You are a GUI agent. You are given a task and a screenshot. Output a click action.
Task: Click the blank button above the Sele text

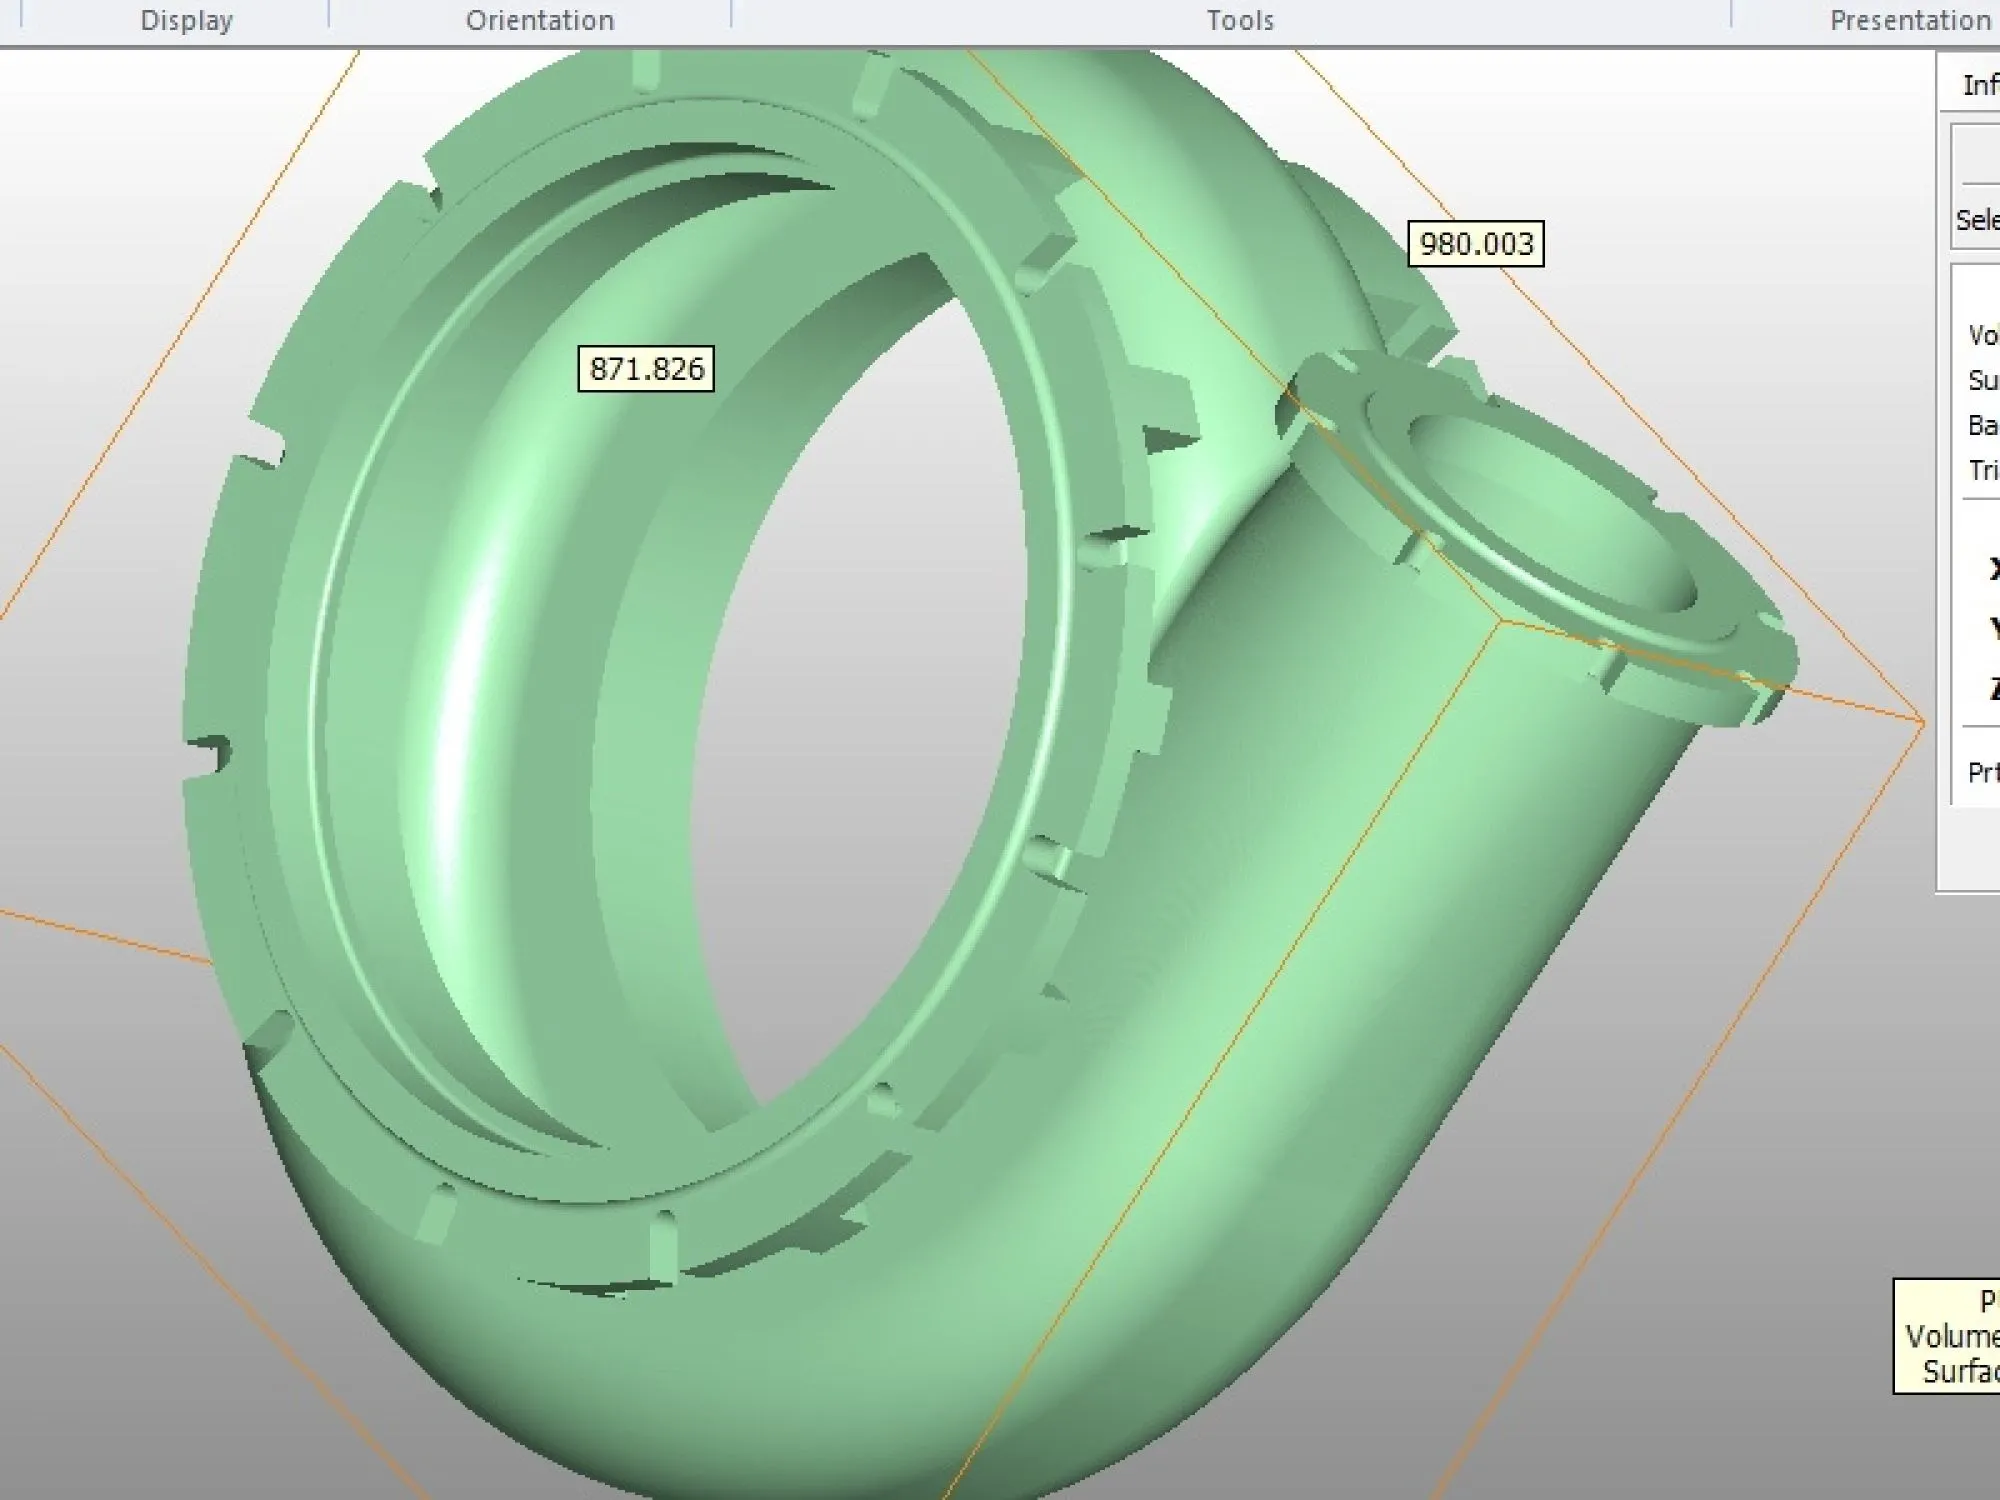(x=1979, y=155)
